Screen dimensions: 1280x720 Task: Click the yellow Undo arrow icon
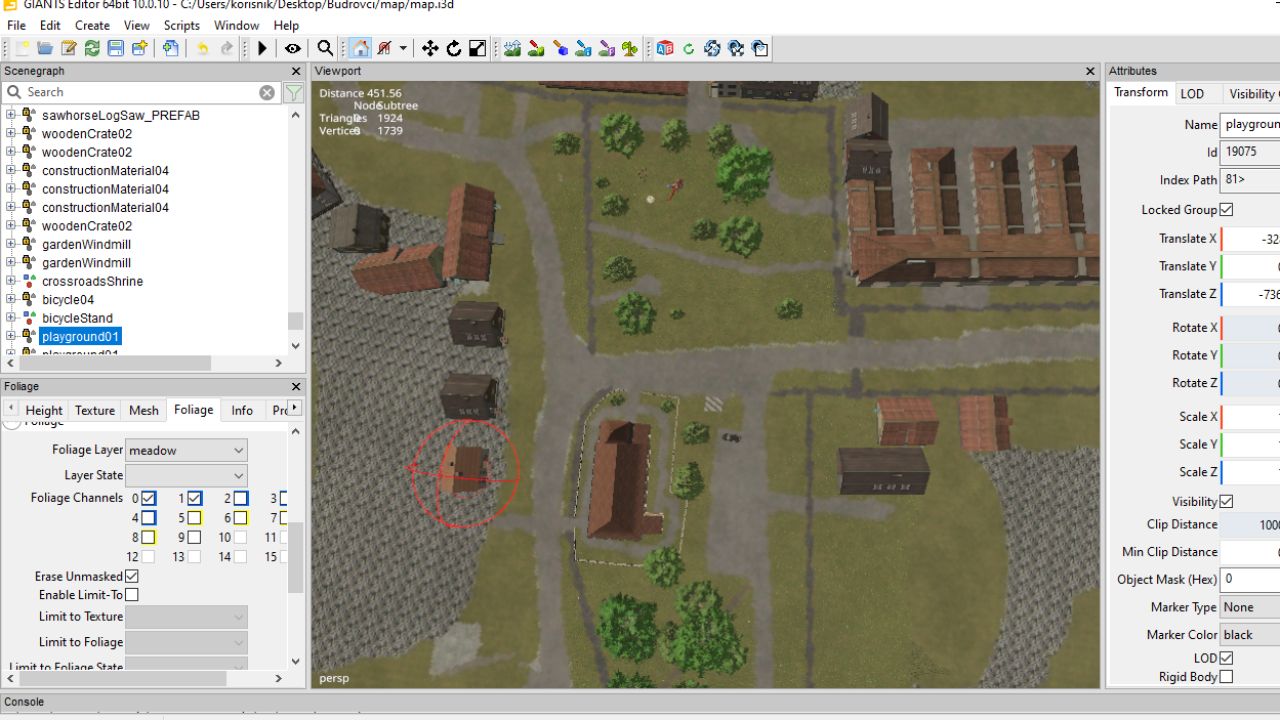pos(202,48)
